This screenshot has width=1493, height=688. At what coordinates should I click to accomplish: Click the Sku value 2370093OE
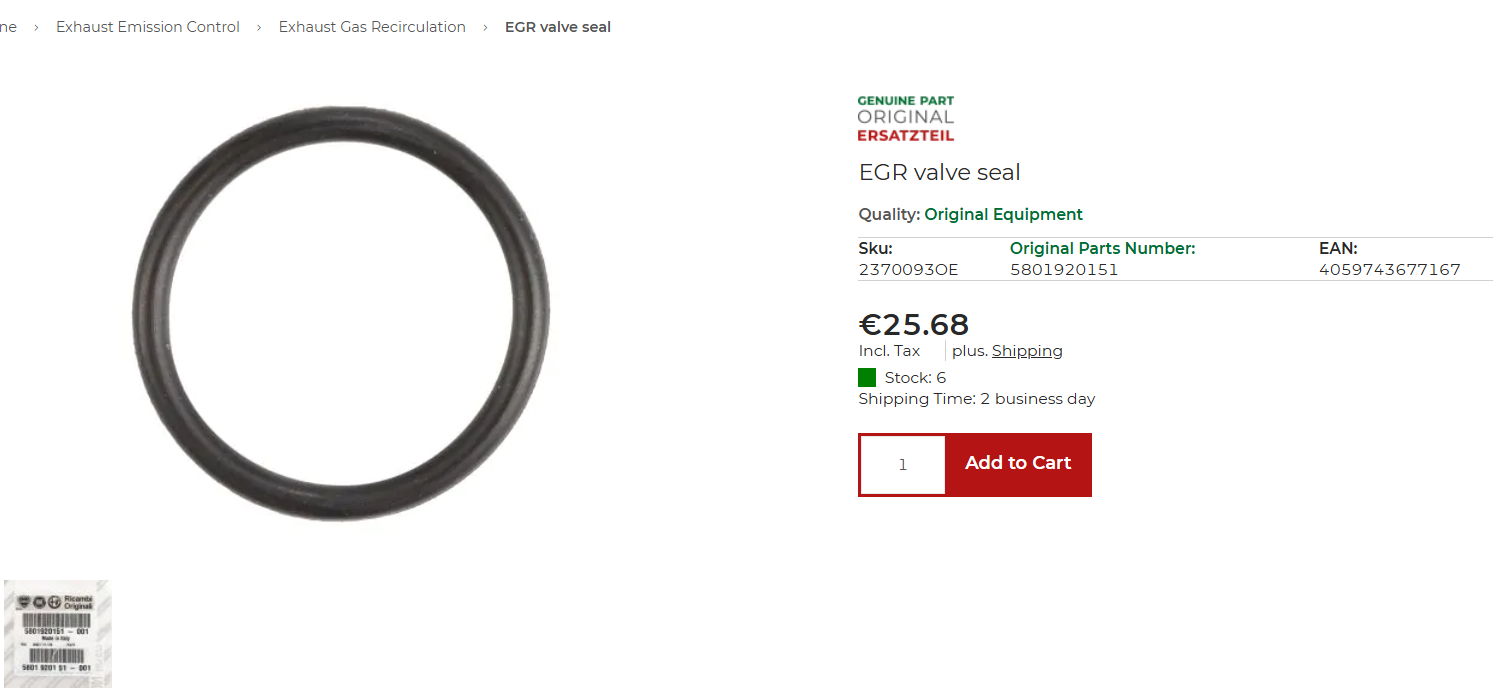pos(908,270)
